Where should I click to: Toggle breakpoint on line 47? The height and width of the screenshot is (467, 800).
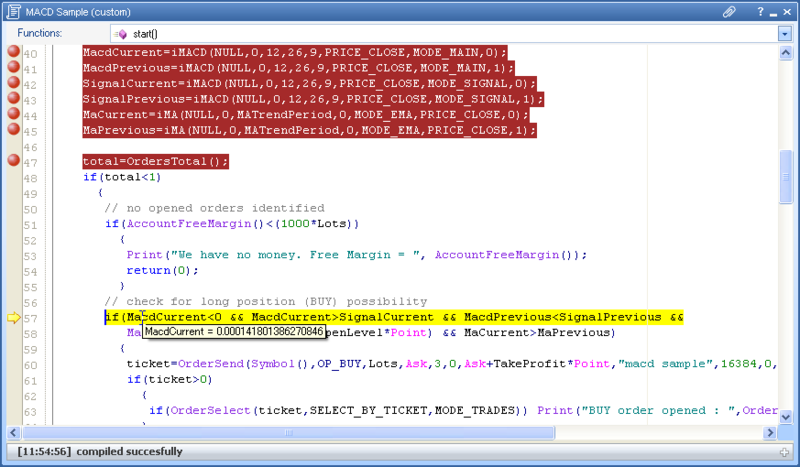click(x=14, y=160)
